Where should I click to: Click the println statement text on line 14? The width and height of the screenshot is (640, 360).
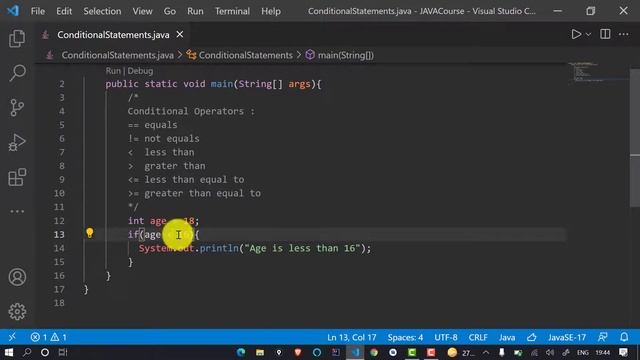click(x=255, y=248)
